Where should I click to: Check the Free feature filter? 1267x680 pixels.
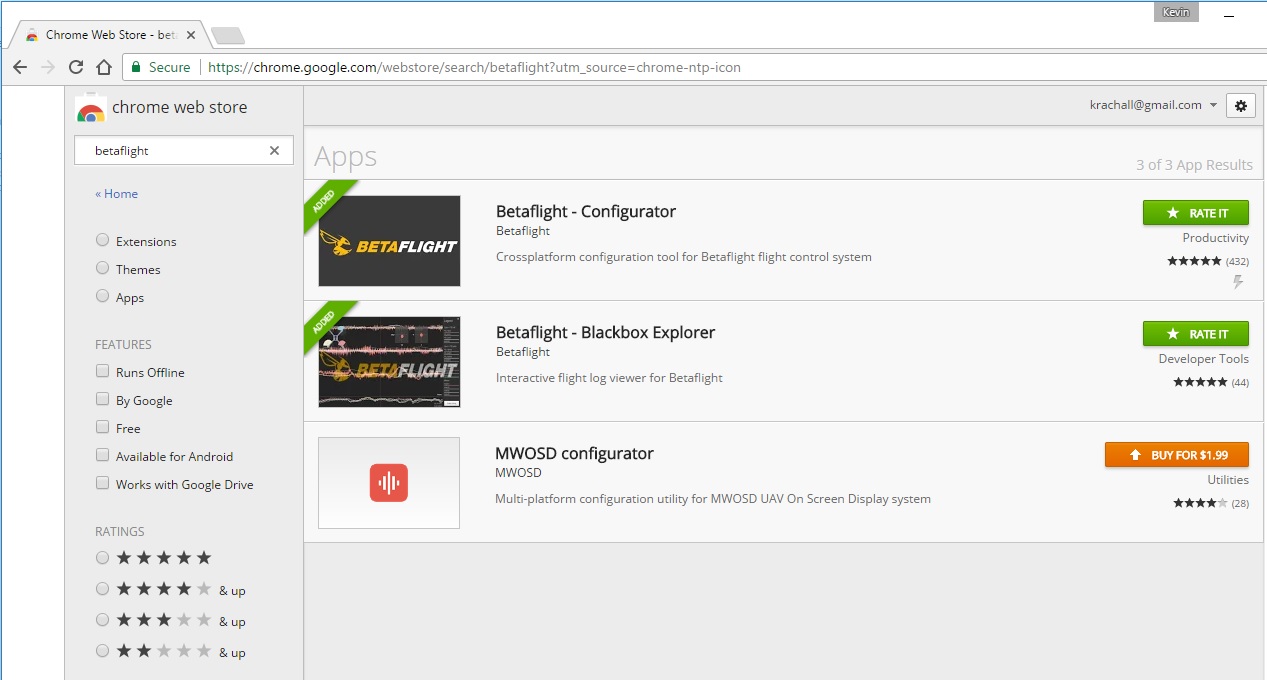click(102, 427)
